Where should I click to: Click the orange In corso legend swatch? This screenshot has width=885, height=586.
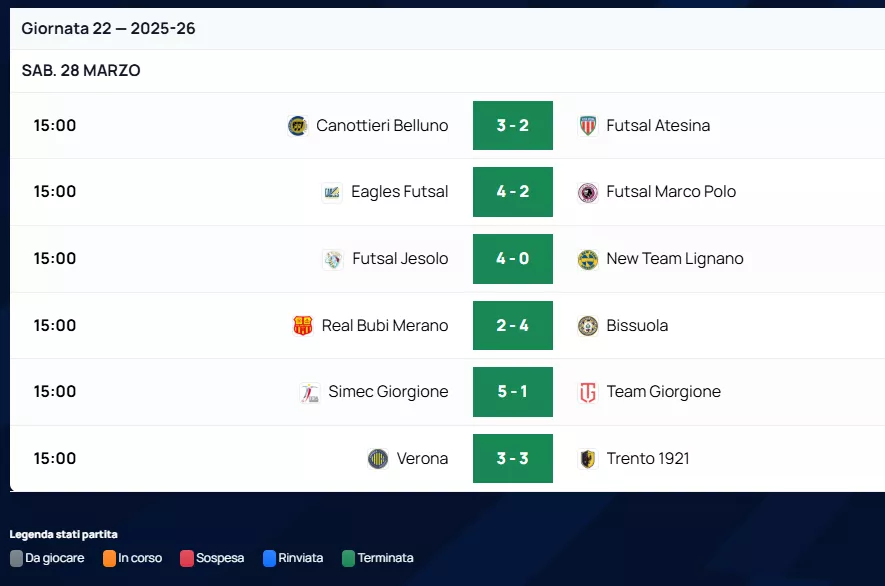tap(109, 558)
